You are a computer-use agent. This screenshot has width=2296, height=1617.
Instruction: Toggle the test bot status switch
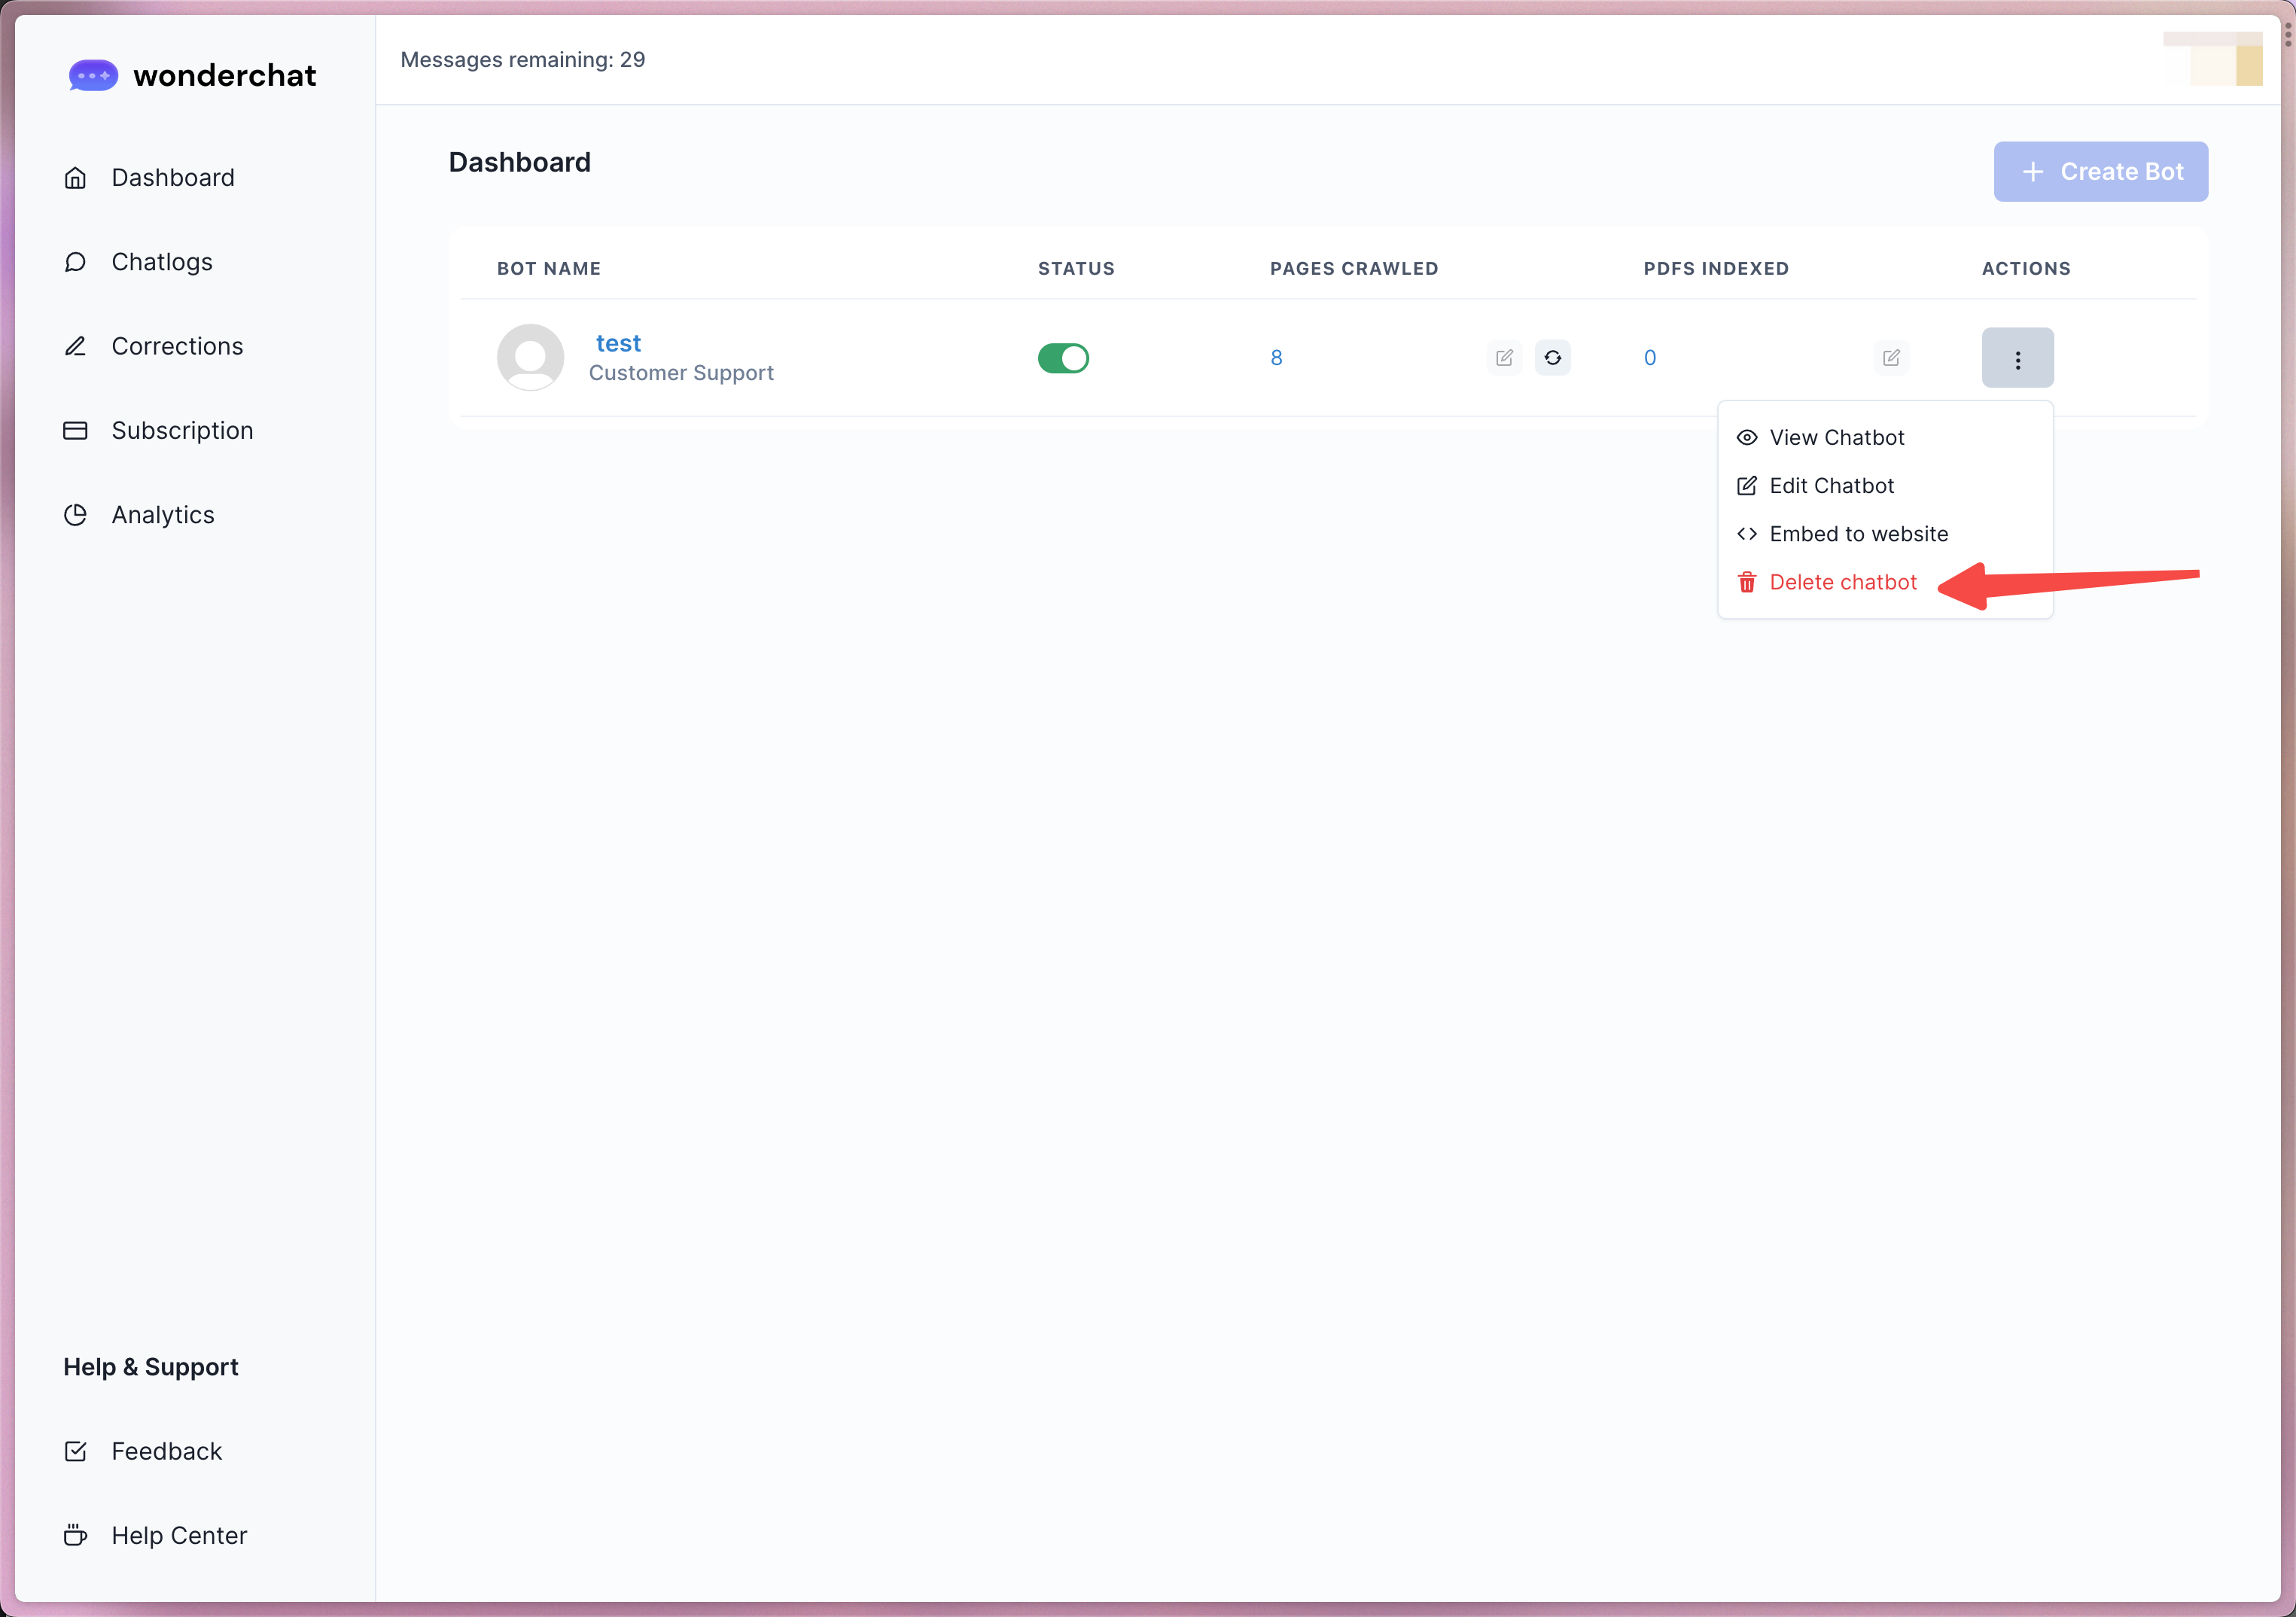click(x=1063, y=358)
